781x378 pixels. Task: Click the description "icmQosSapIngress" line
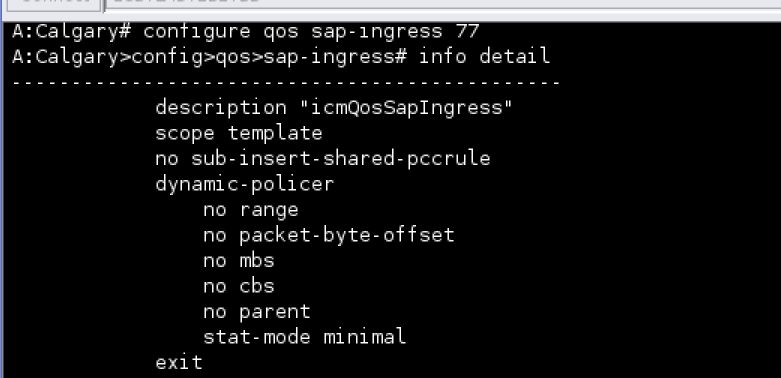click(334, 108)
